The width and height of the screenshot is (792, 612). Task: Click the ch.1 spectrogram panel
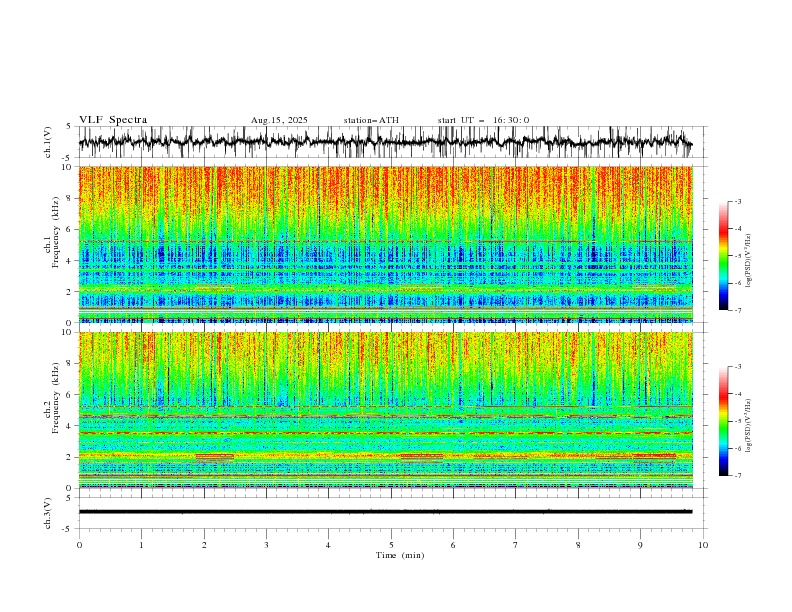(385, 244)
